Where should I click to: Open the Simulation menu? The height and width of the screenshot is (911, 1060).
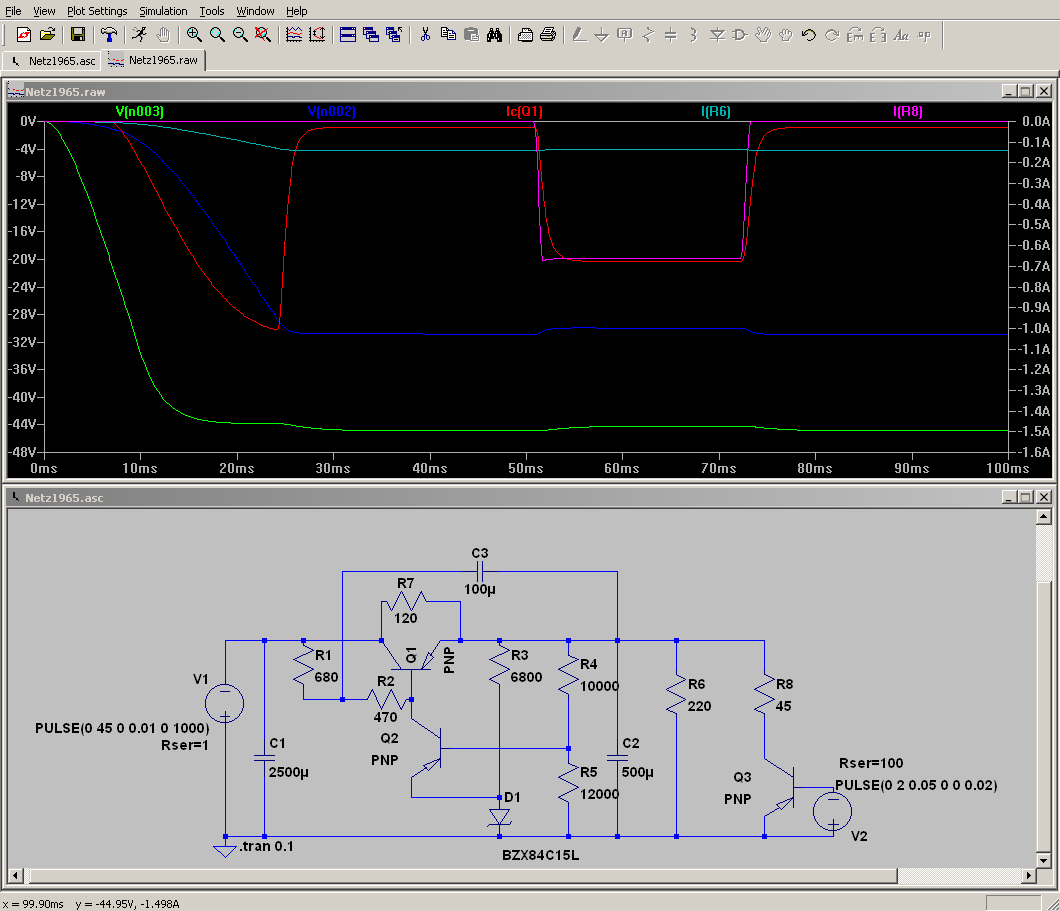tap(164, 11)
